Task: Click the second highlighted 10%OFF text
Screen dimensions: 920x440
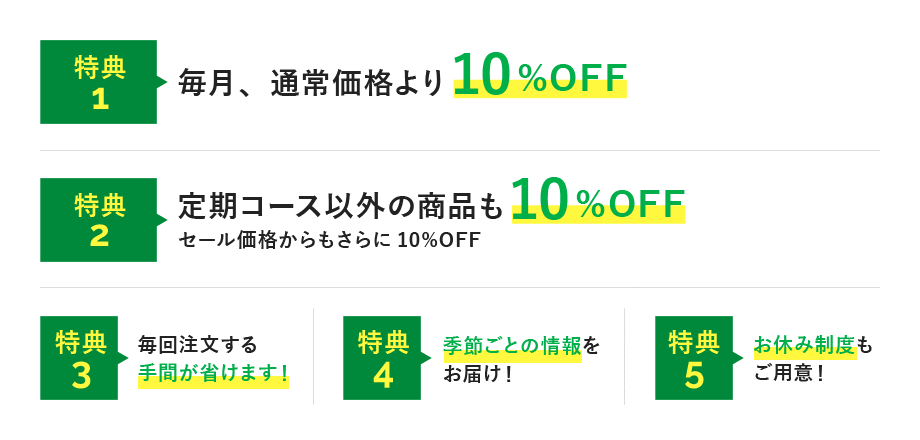Action: (598, 202)
